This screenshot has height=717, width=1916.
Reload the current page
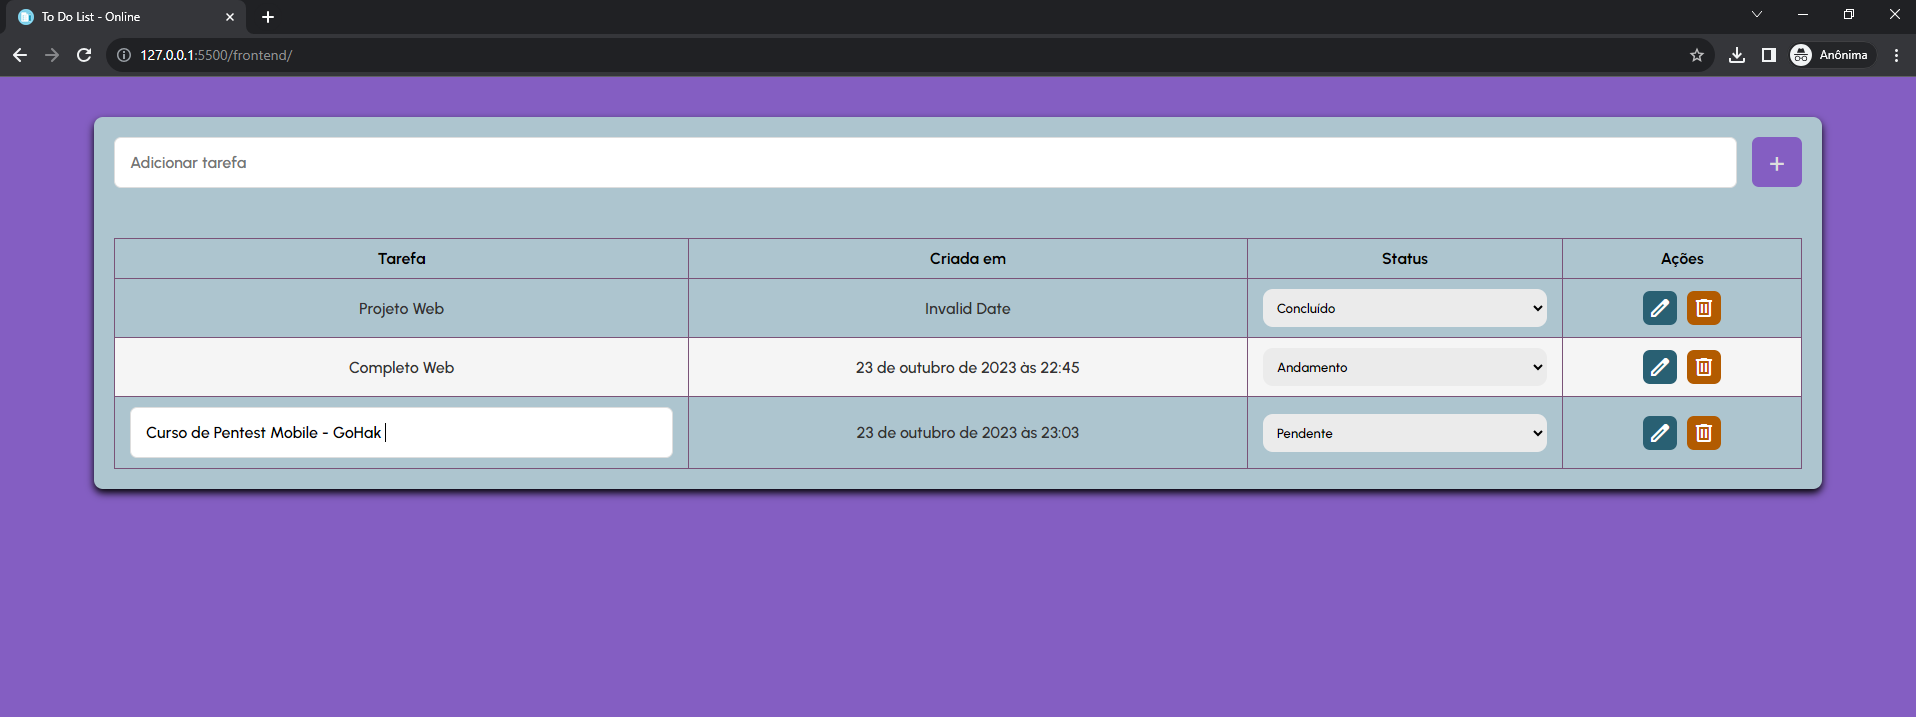click(84, 55)
